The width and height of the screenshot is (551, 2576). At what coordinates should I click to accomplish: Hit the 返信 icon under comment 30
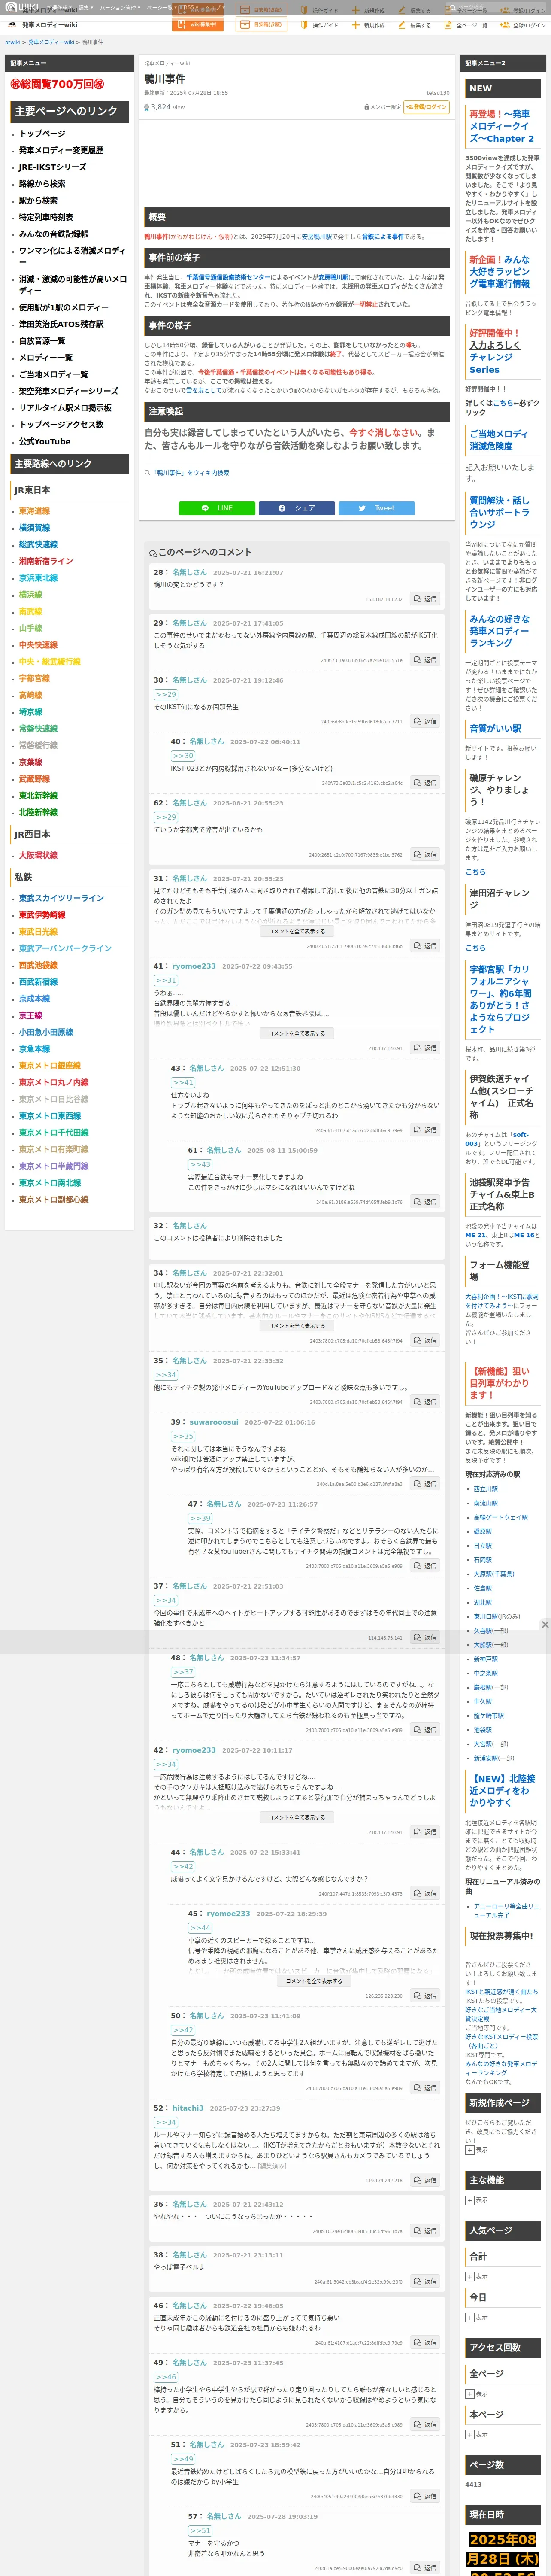point(425,721)
